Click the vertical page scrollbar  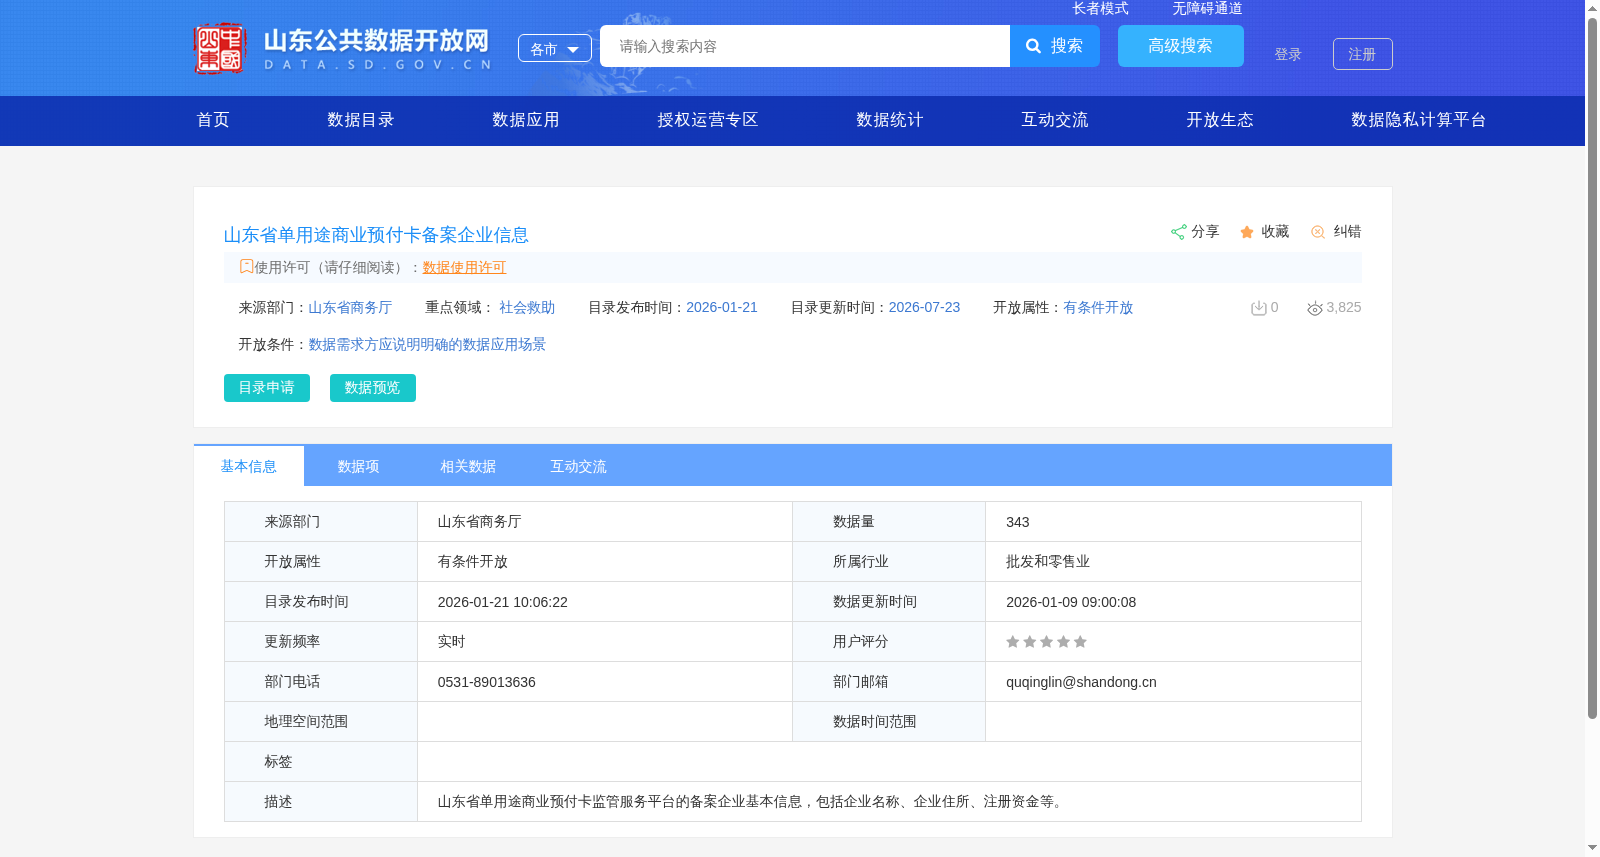pyautogui.click(x=1592, y=368)
